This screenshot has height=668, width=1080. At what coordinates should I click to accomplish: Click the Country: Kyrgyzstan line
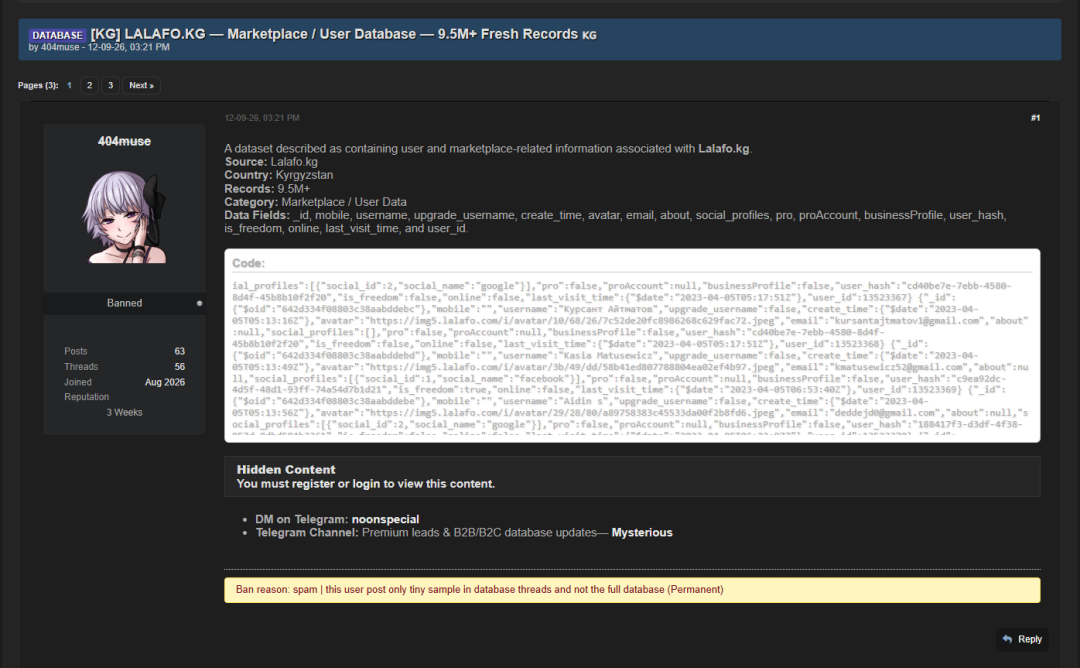point(279,175)
